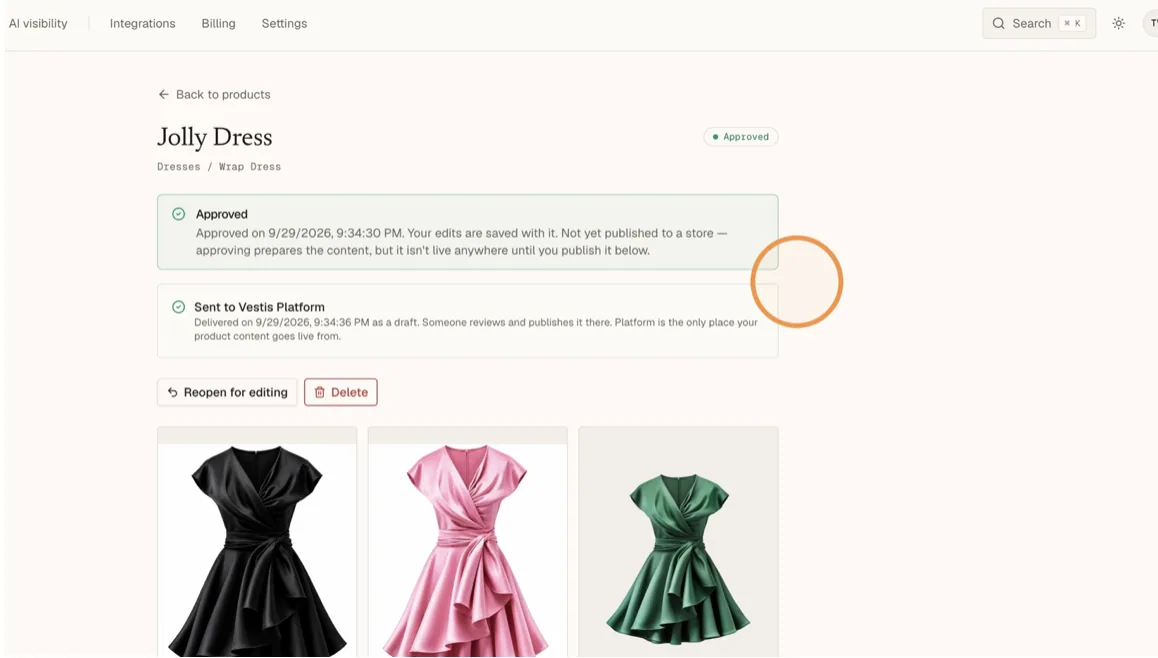Click the check icon in the Approved banner
Viewport: 1158px width, 658px height.
179,214
